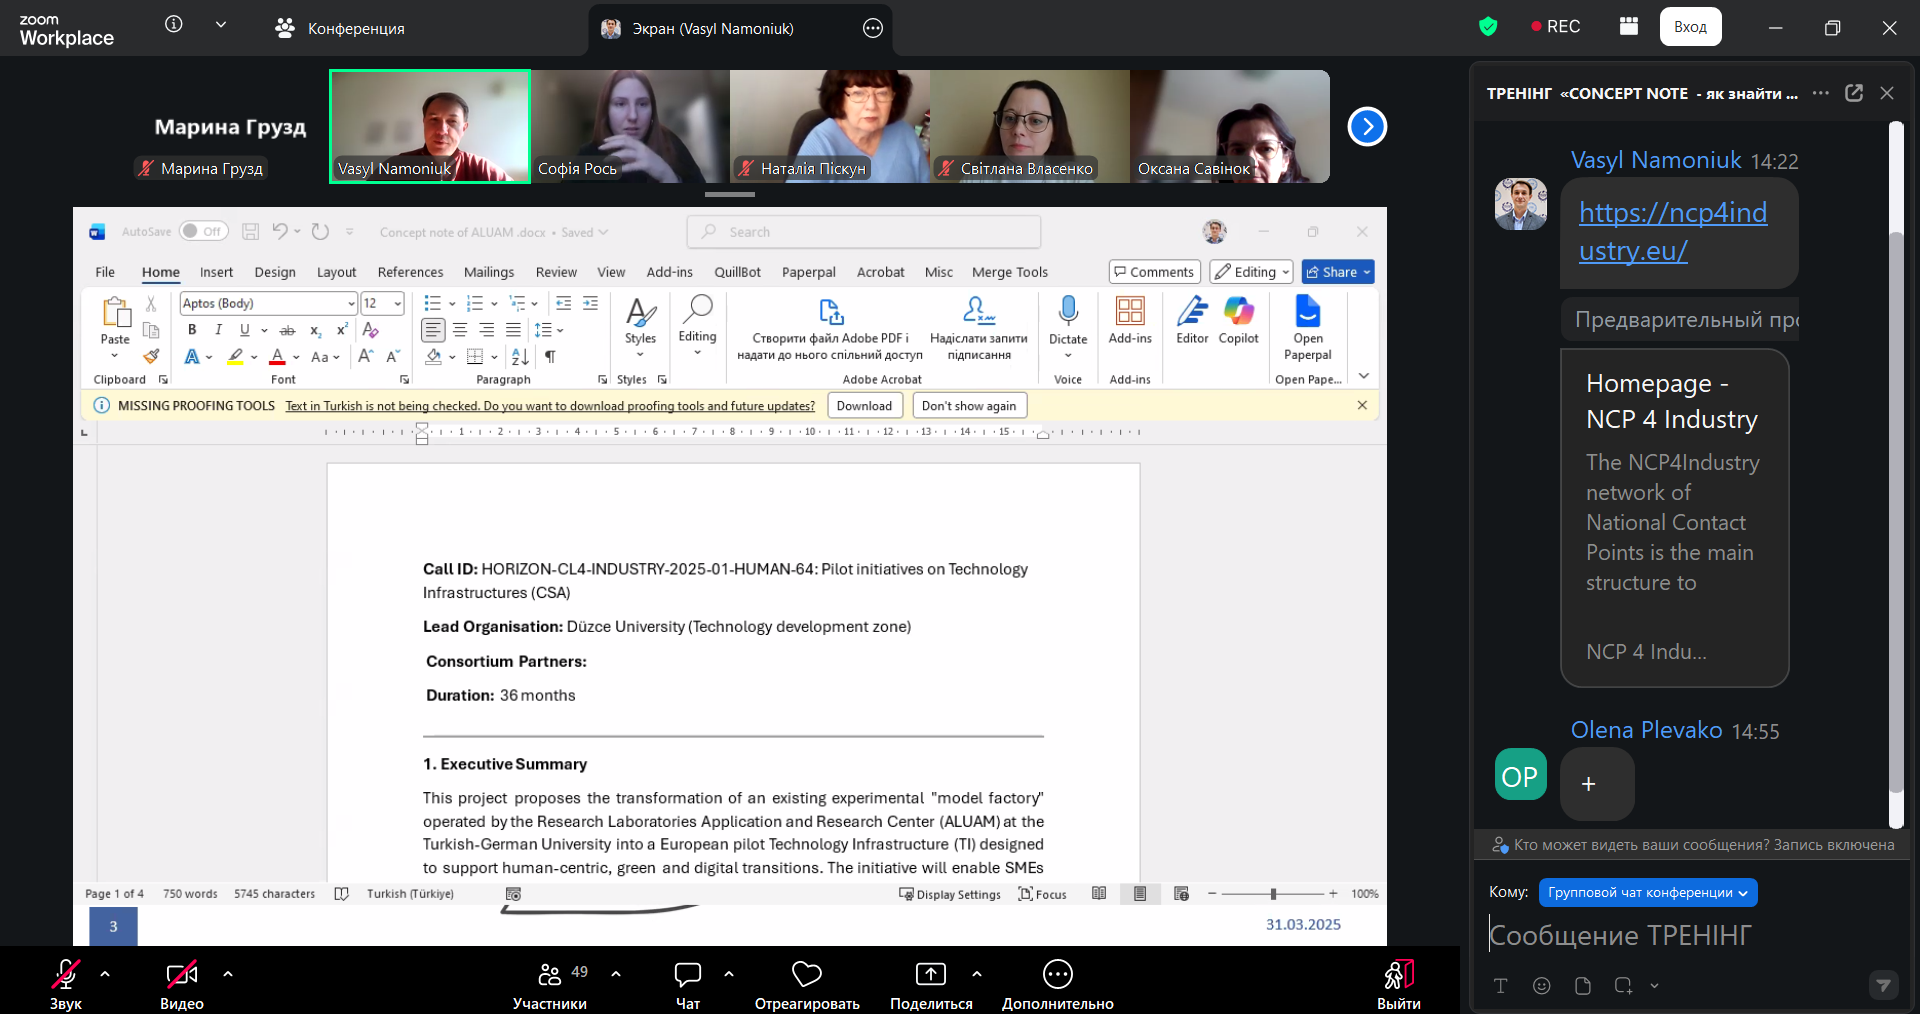The width and height of the screenshot is (1920, 1014).
Task: Open the ncp4industry.eu chat link
Action: click(1672, 231)
